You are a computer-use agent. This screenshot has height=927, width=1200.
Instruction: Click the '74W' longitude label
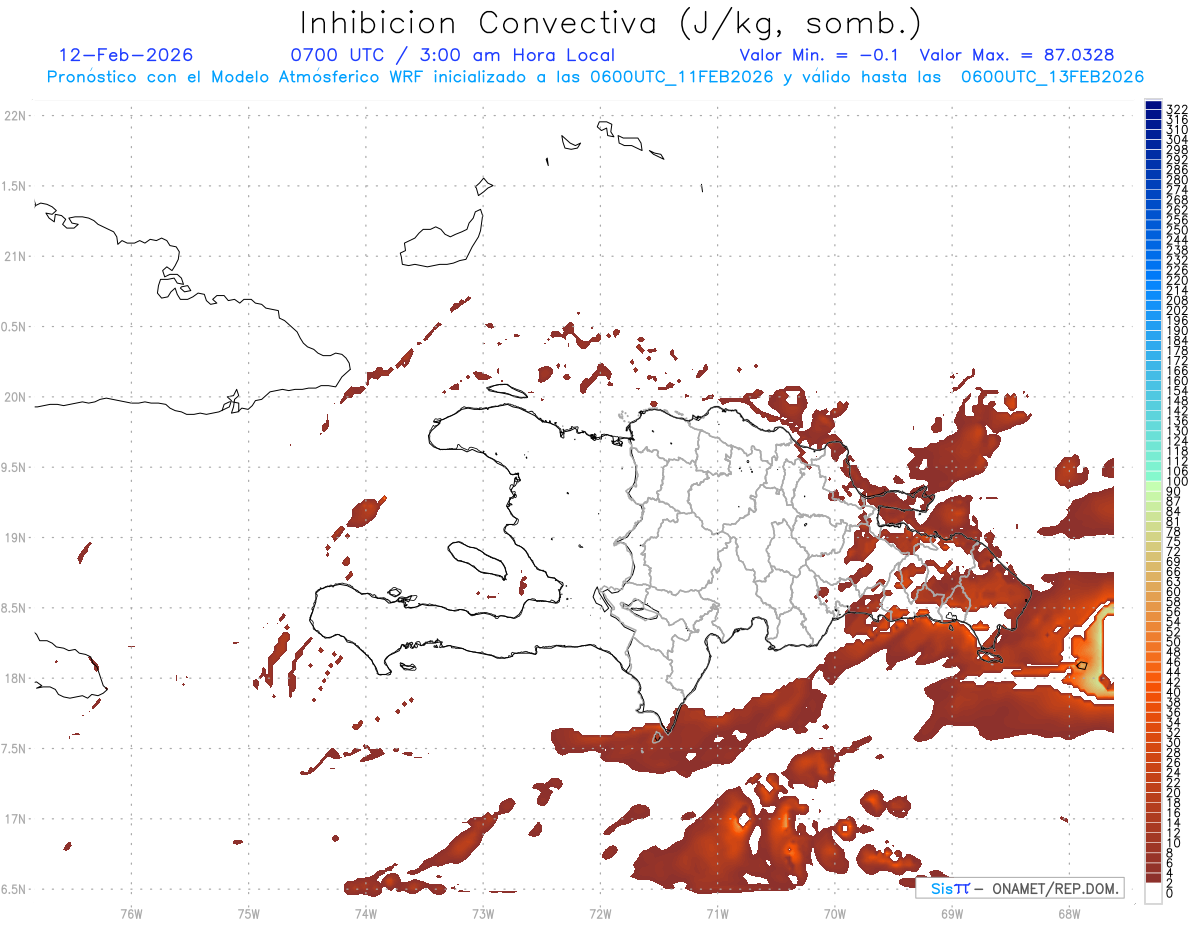(x=365, y=913)
